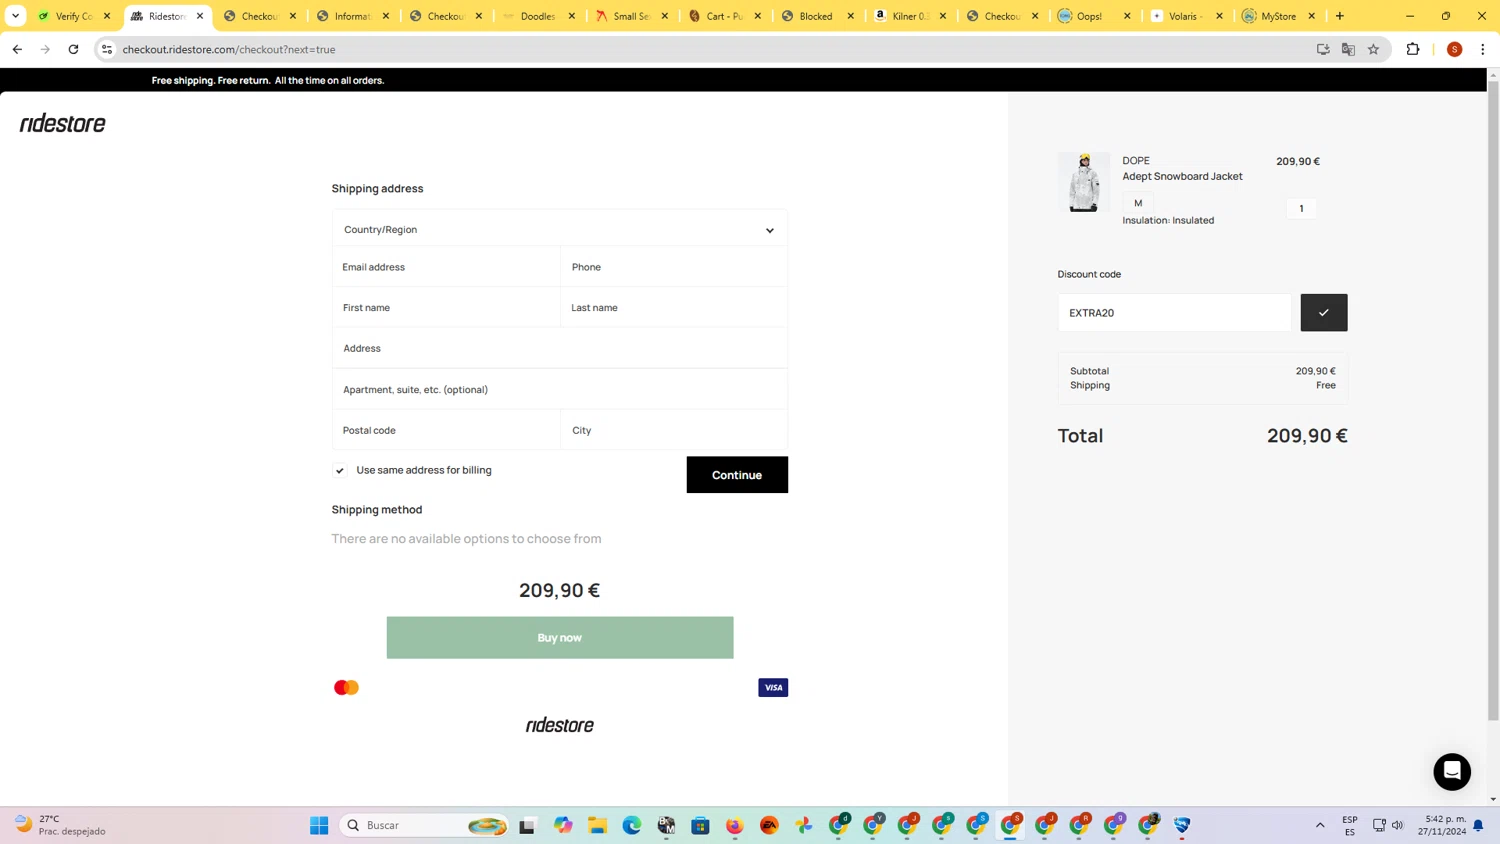Screen dimensions: 1500x844
Task: Click the Ridestore logo at page top
Action: (62, 123)
